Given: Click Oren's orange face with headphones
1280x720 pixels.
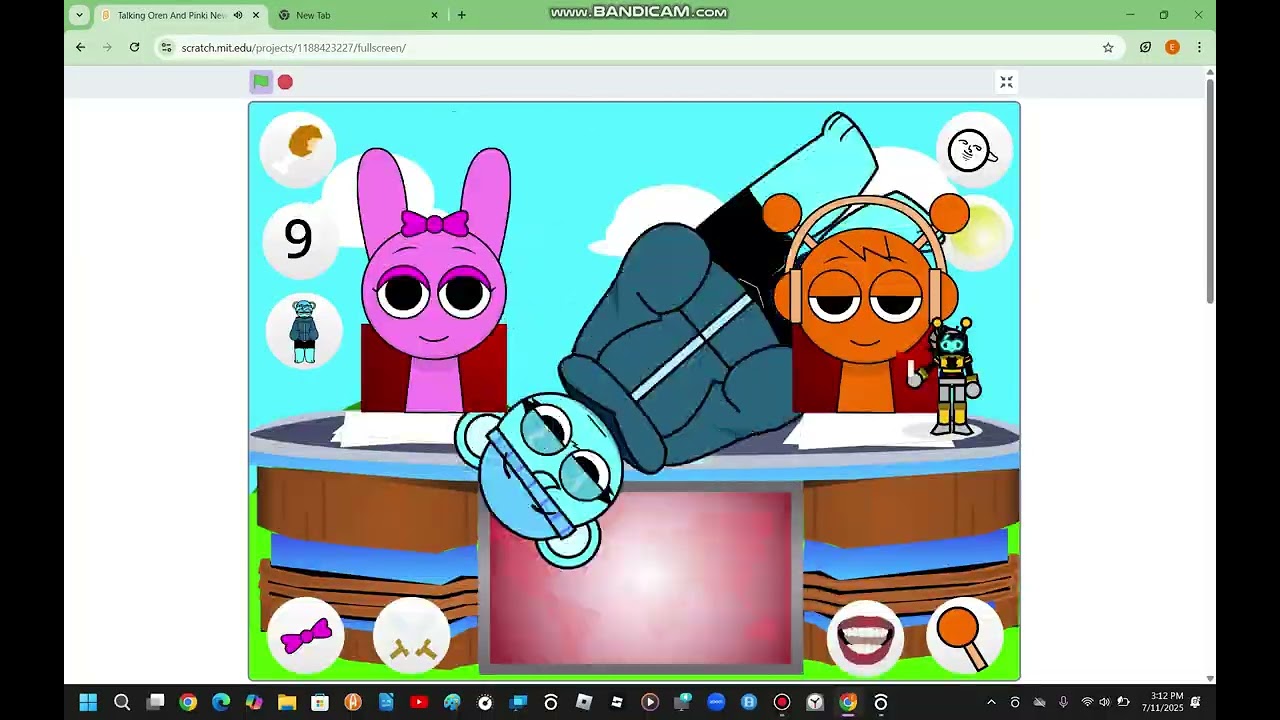Looking at the screenshot, I should pos(867,295).
